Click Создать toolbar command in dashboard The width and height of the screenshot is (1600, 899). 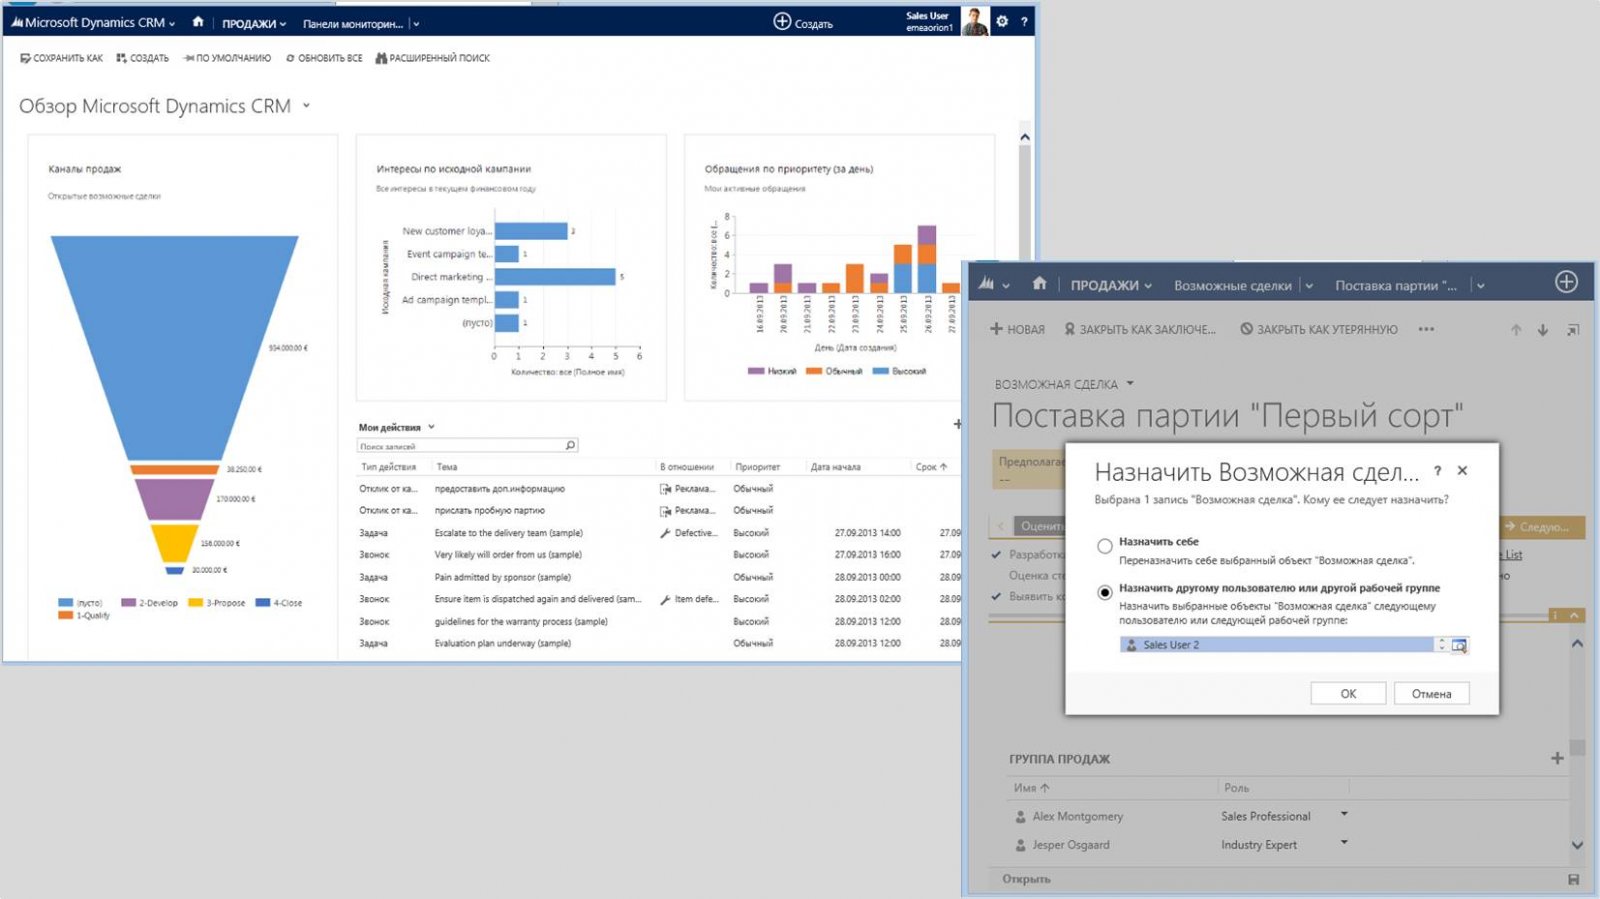click(x=143, y=58)
